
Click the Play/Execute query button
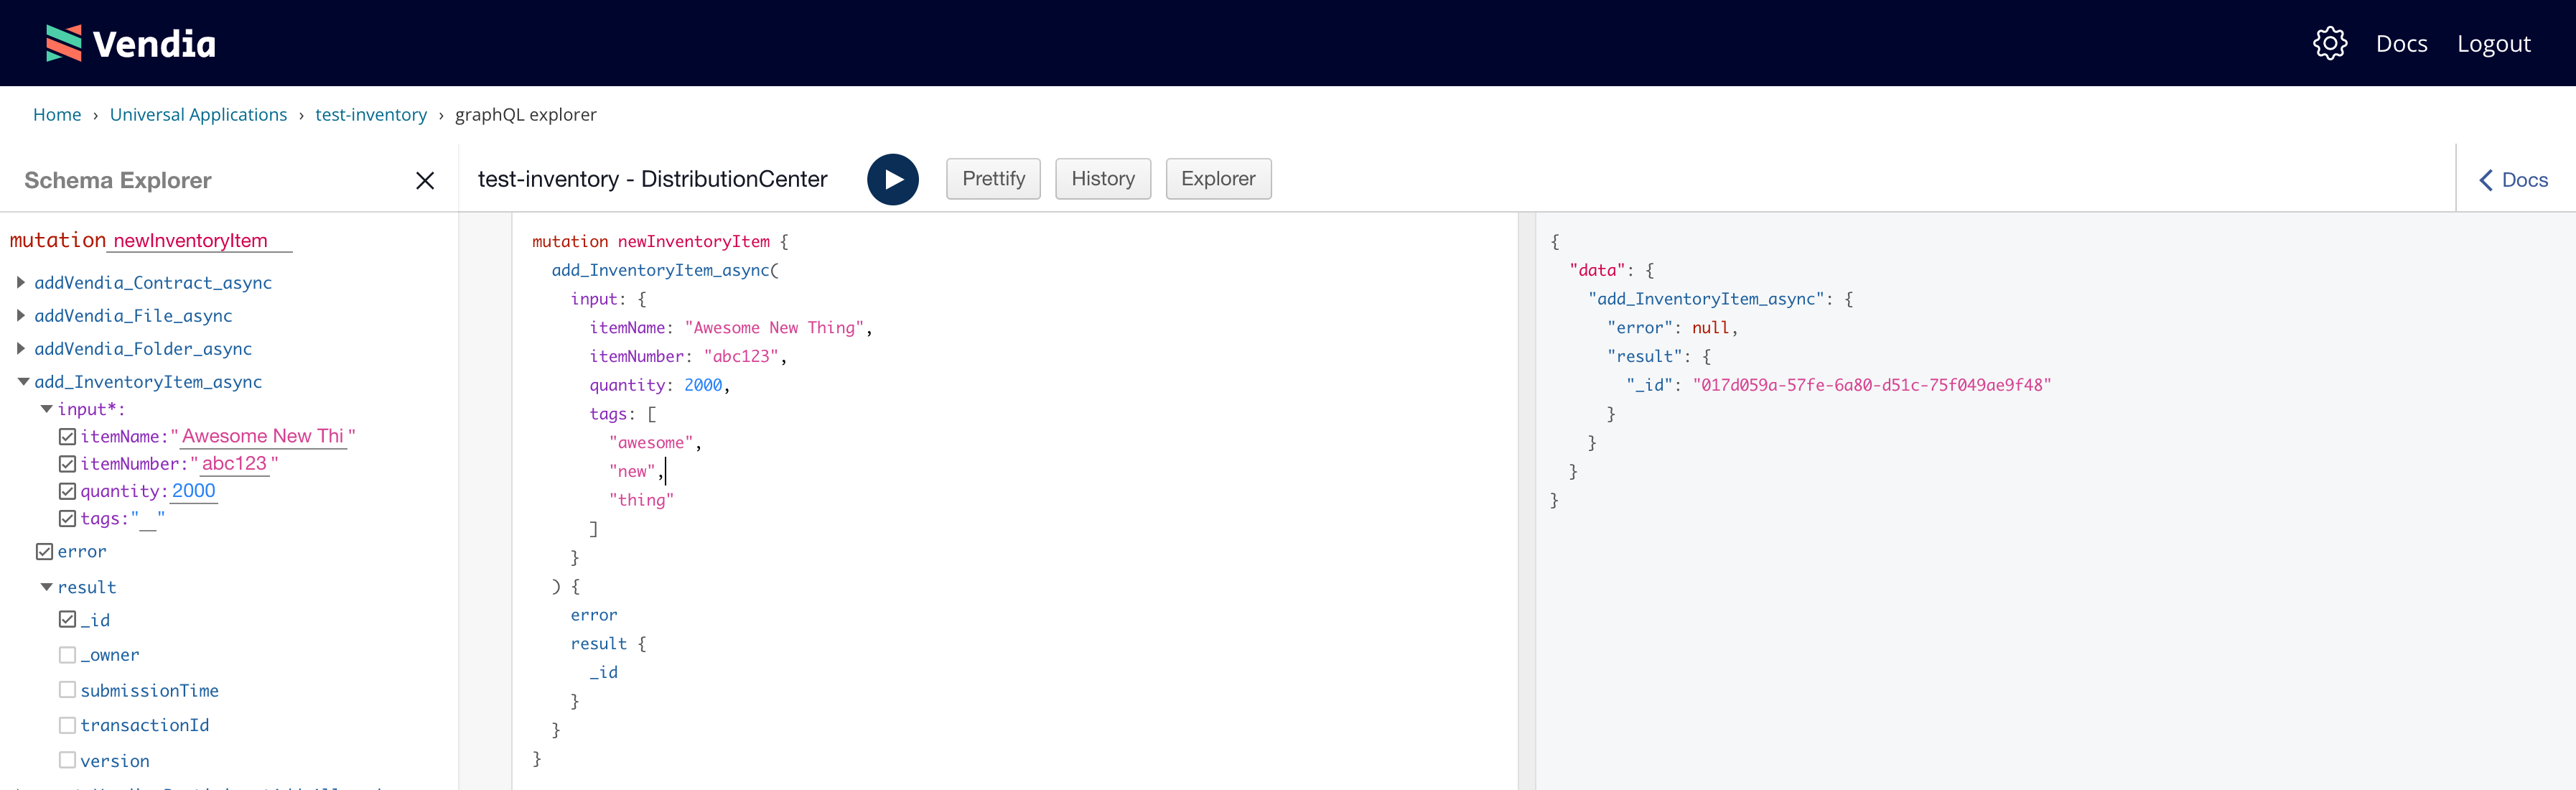(x=894, y=179)
